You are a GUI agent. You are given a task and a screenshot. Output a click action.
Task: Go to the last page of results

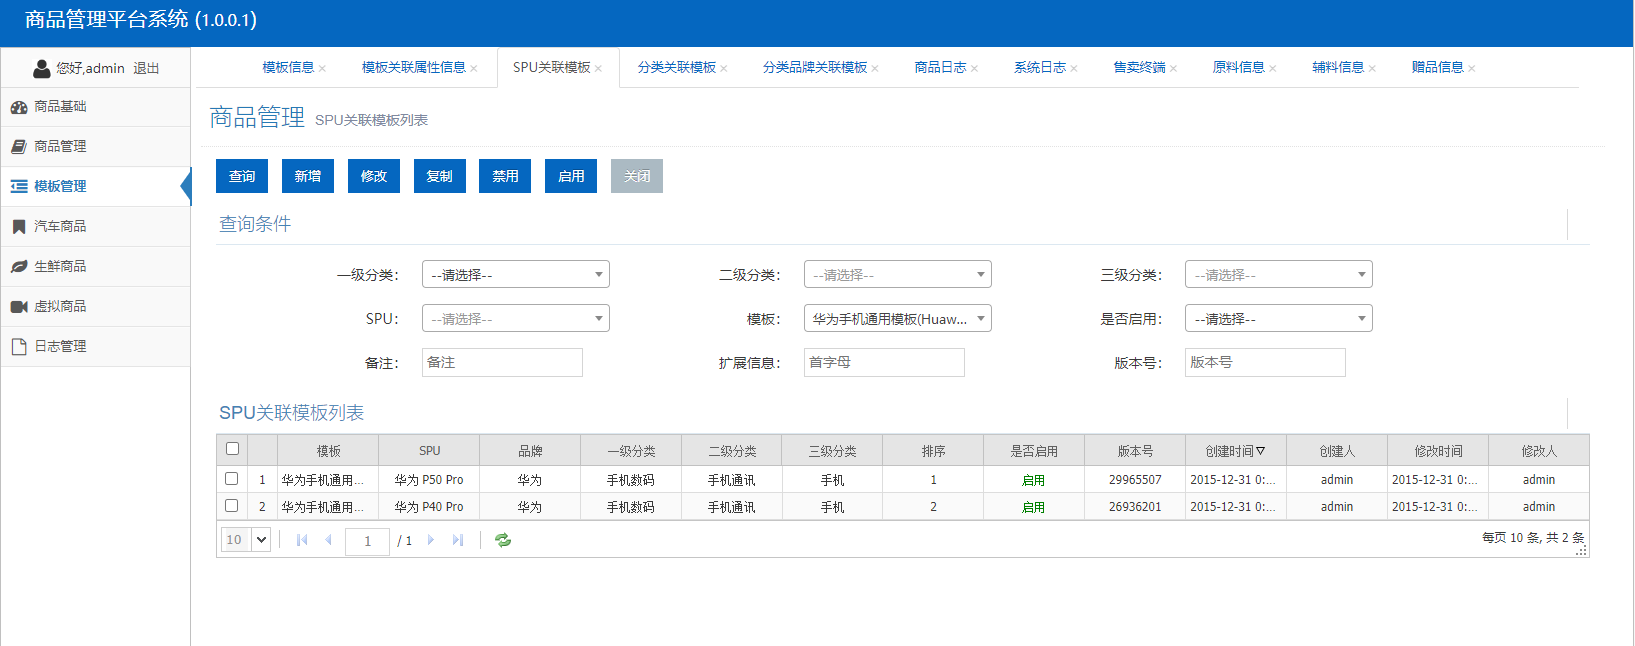pos(458,540)
